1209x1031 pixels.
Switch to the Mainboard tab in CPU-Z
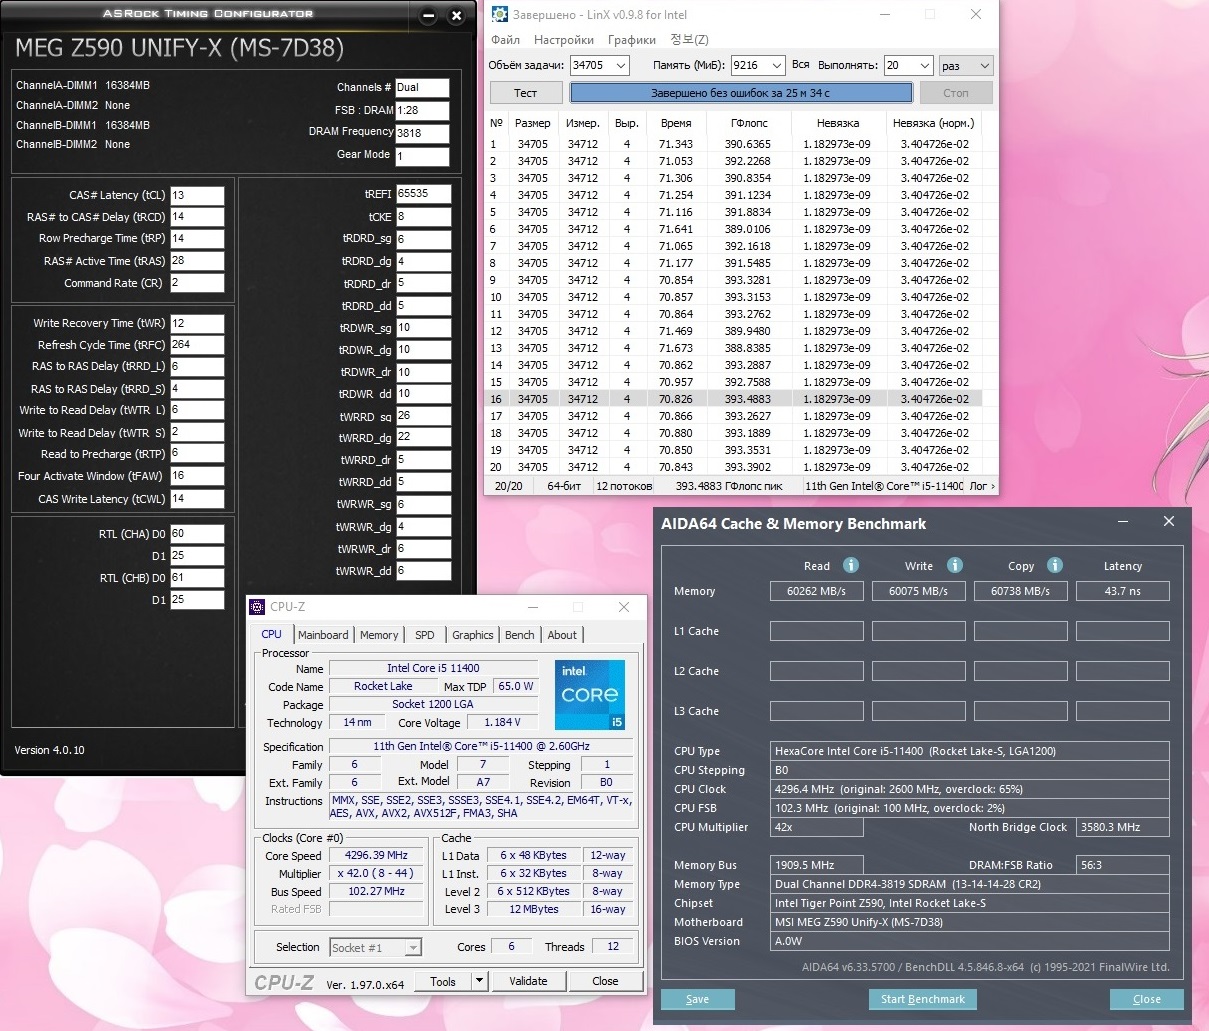point(323,635)
